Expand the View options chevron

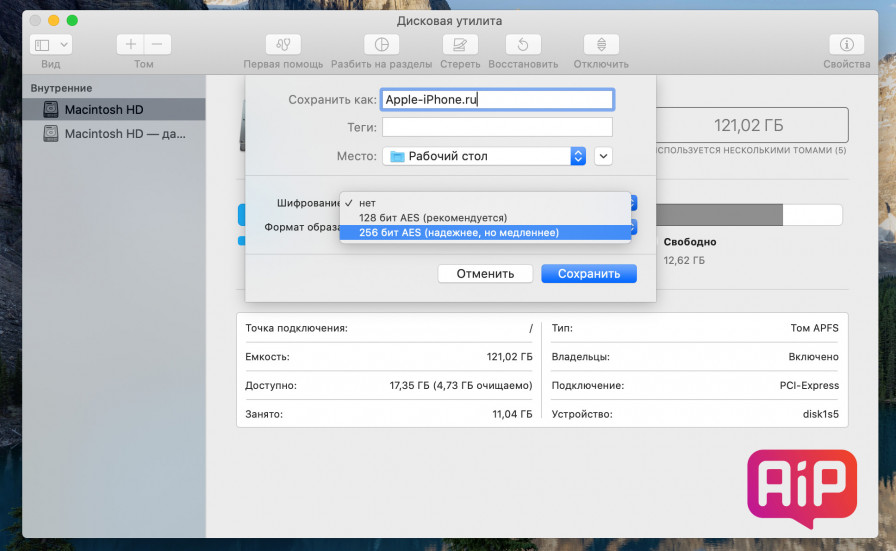click(x=63, y=45)
